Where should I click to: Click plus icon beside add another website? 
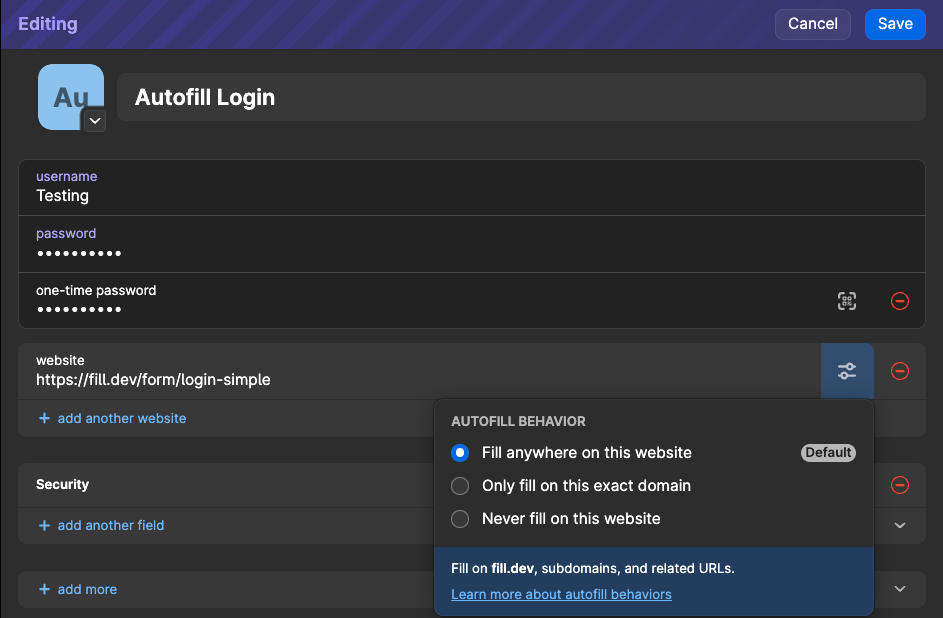(x=44, y=418)
